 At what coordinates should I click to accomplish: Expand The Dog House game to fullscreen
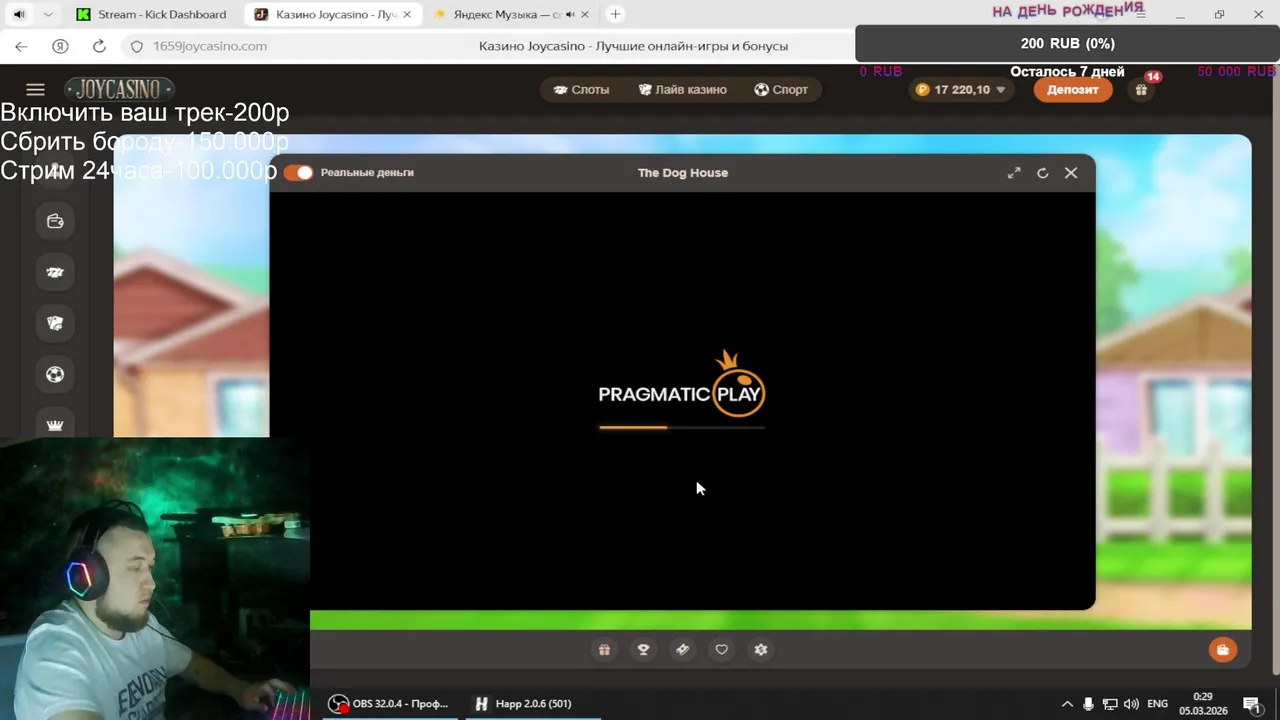(1014, 173)
